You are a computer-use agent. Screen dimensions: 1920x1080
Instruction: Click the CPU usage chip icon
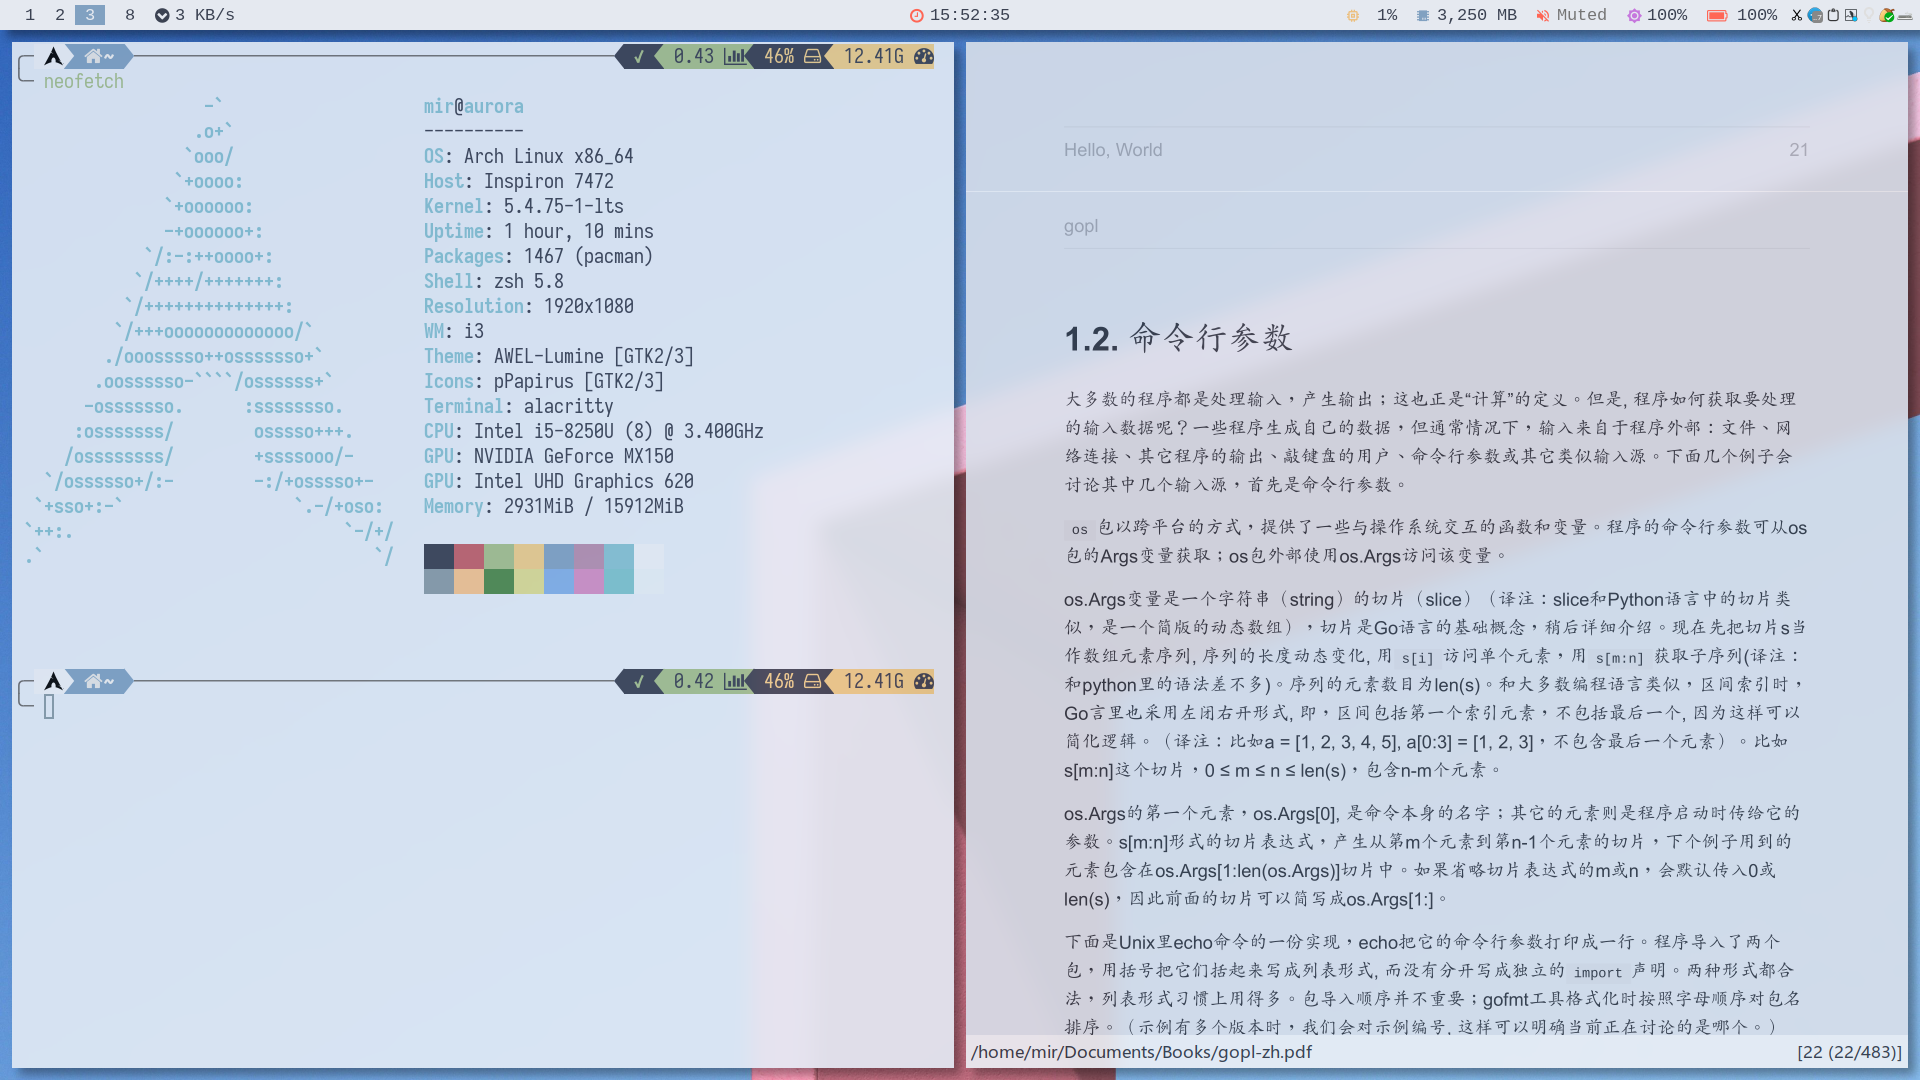tap(1353, 15)
